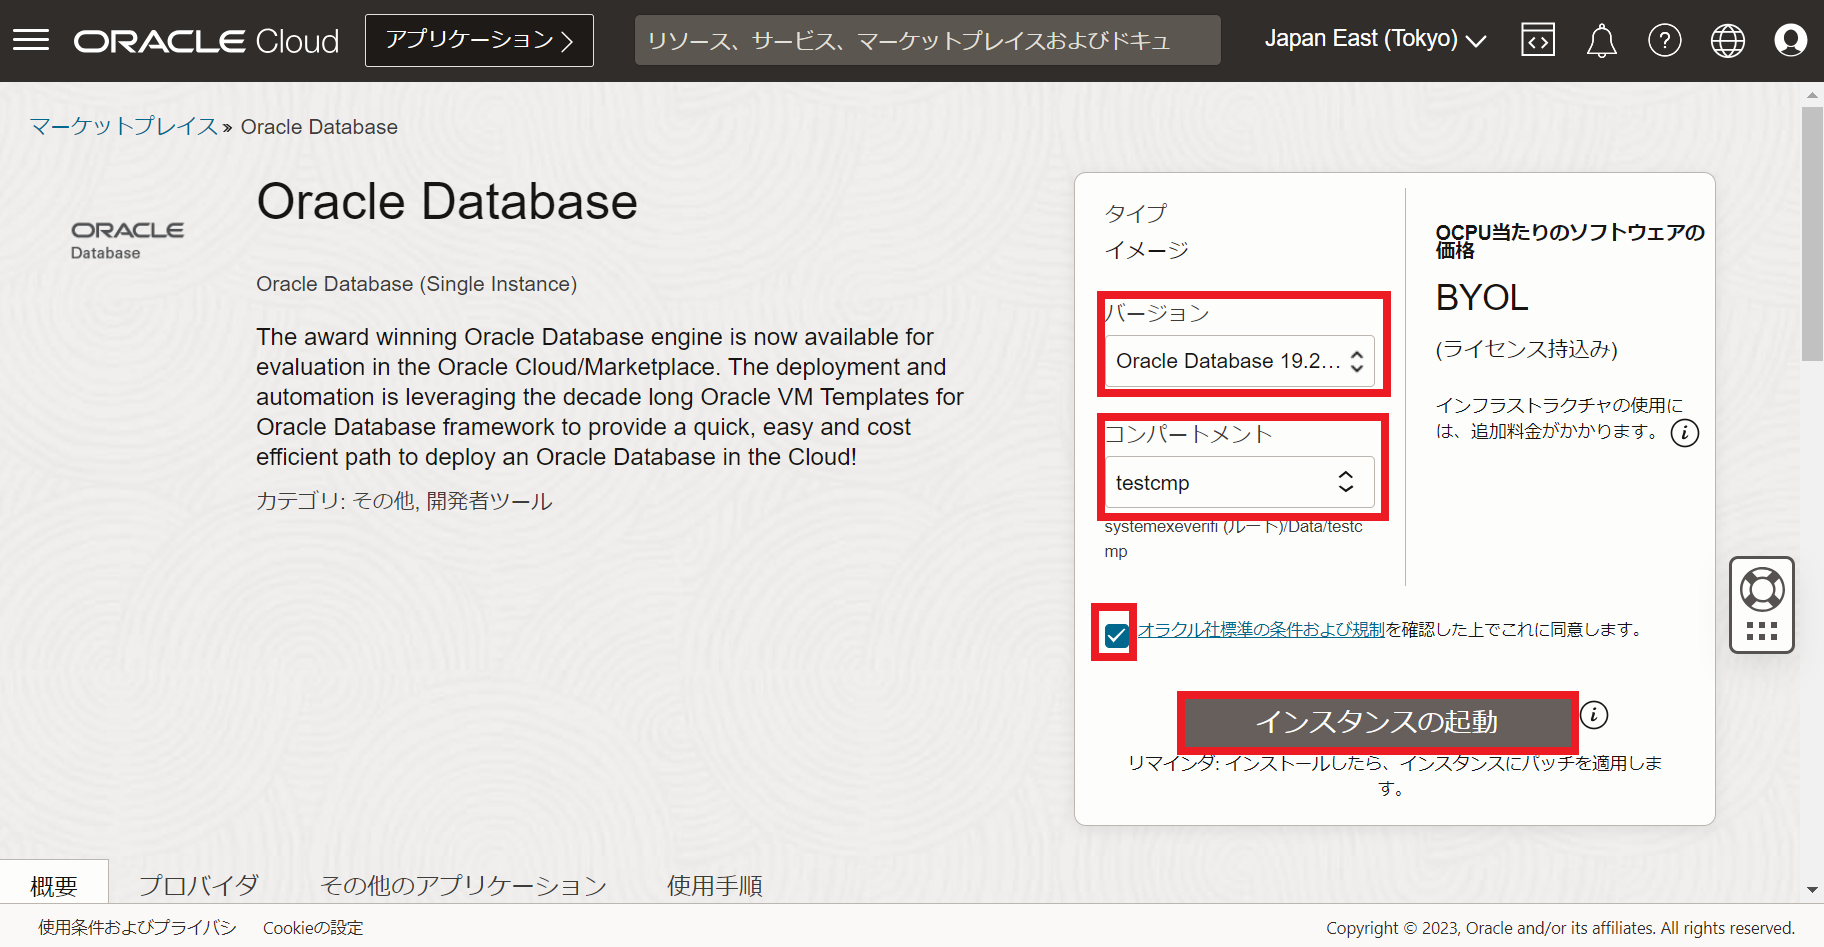Open the 使用手順 tab
The height and width of the screenshot is (947, 1824).
(x=714, y=884)
